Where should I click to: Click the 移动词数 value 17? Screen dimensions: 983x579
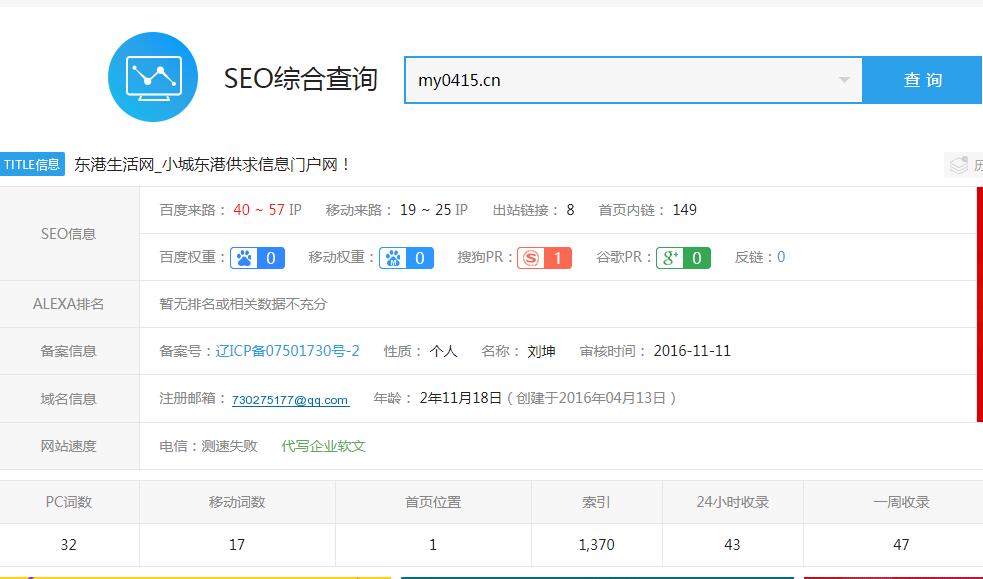[237, 545]
